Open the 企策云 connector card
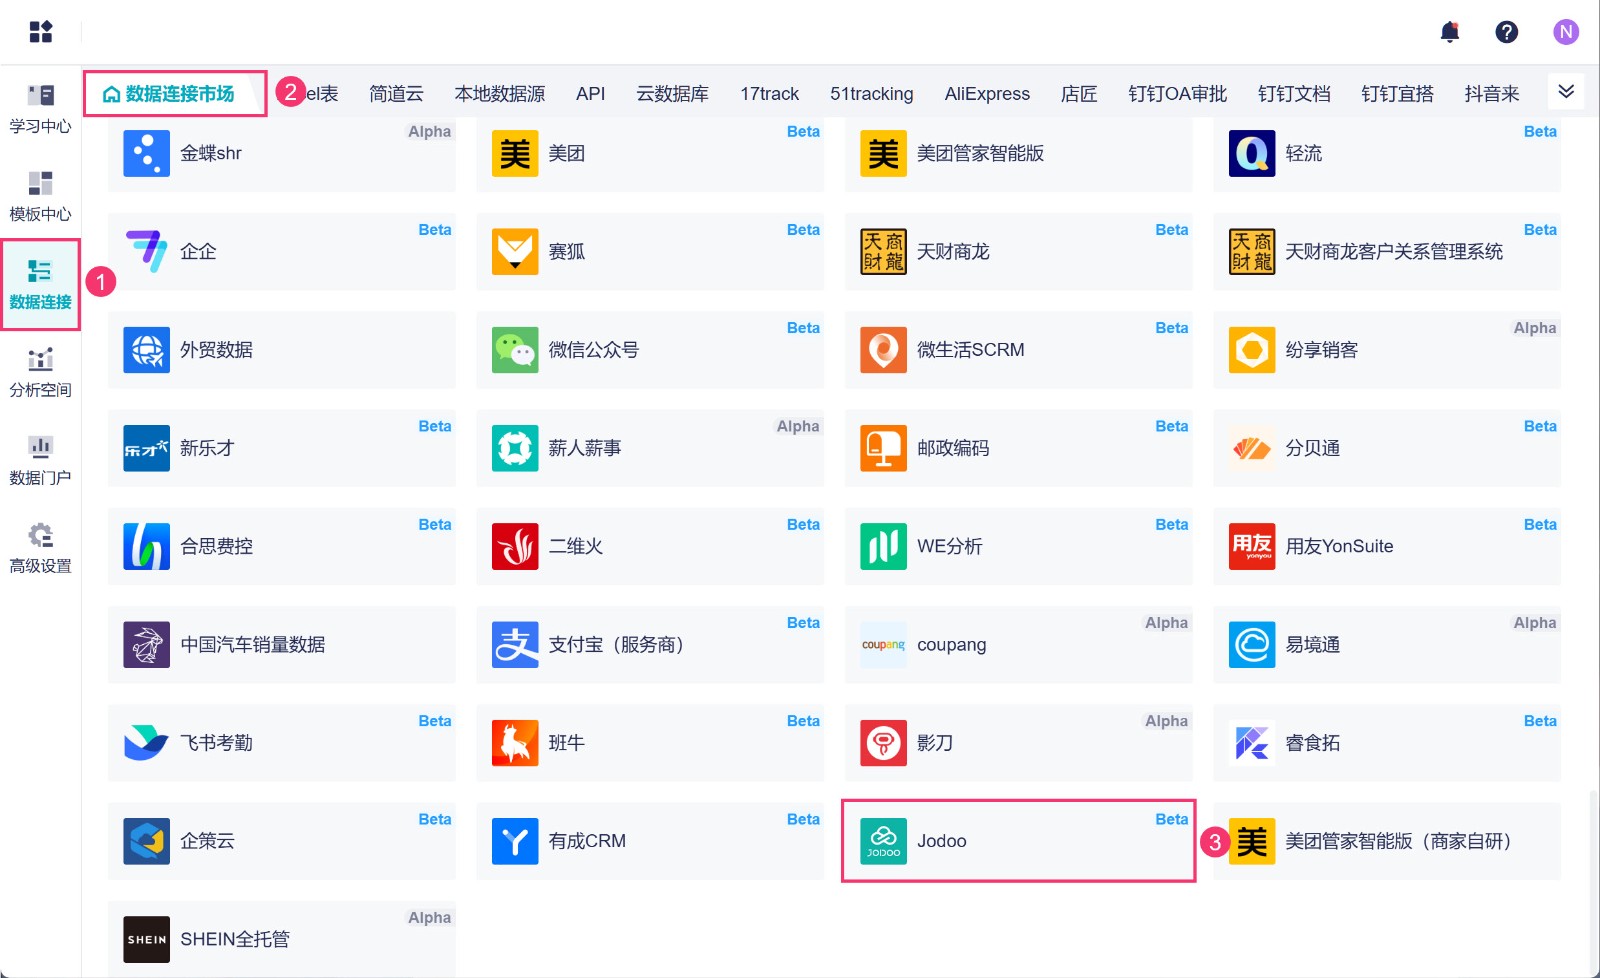This screenshot has width=1600, height=978. pyautogui.click(x=282, y=841)
